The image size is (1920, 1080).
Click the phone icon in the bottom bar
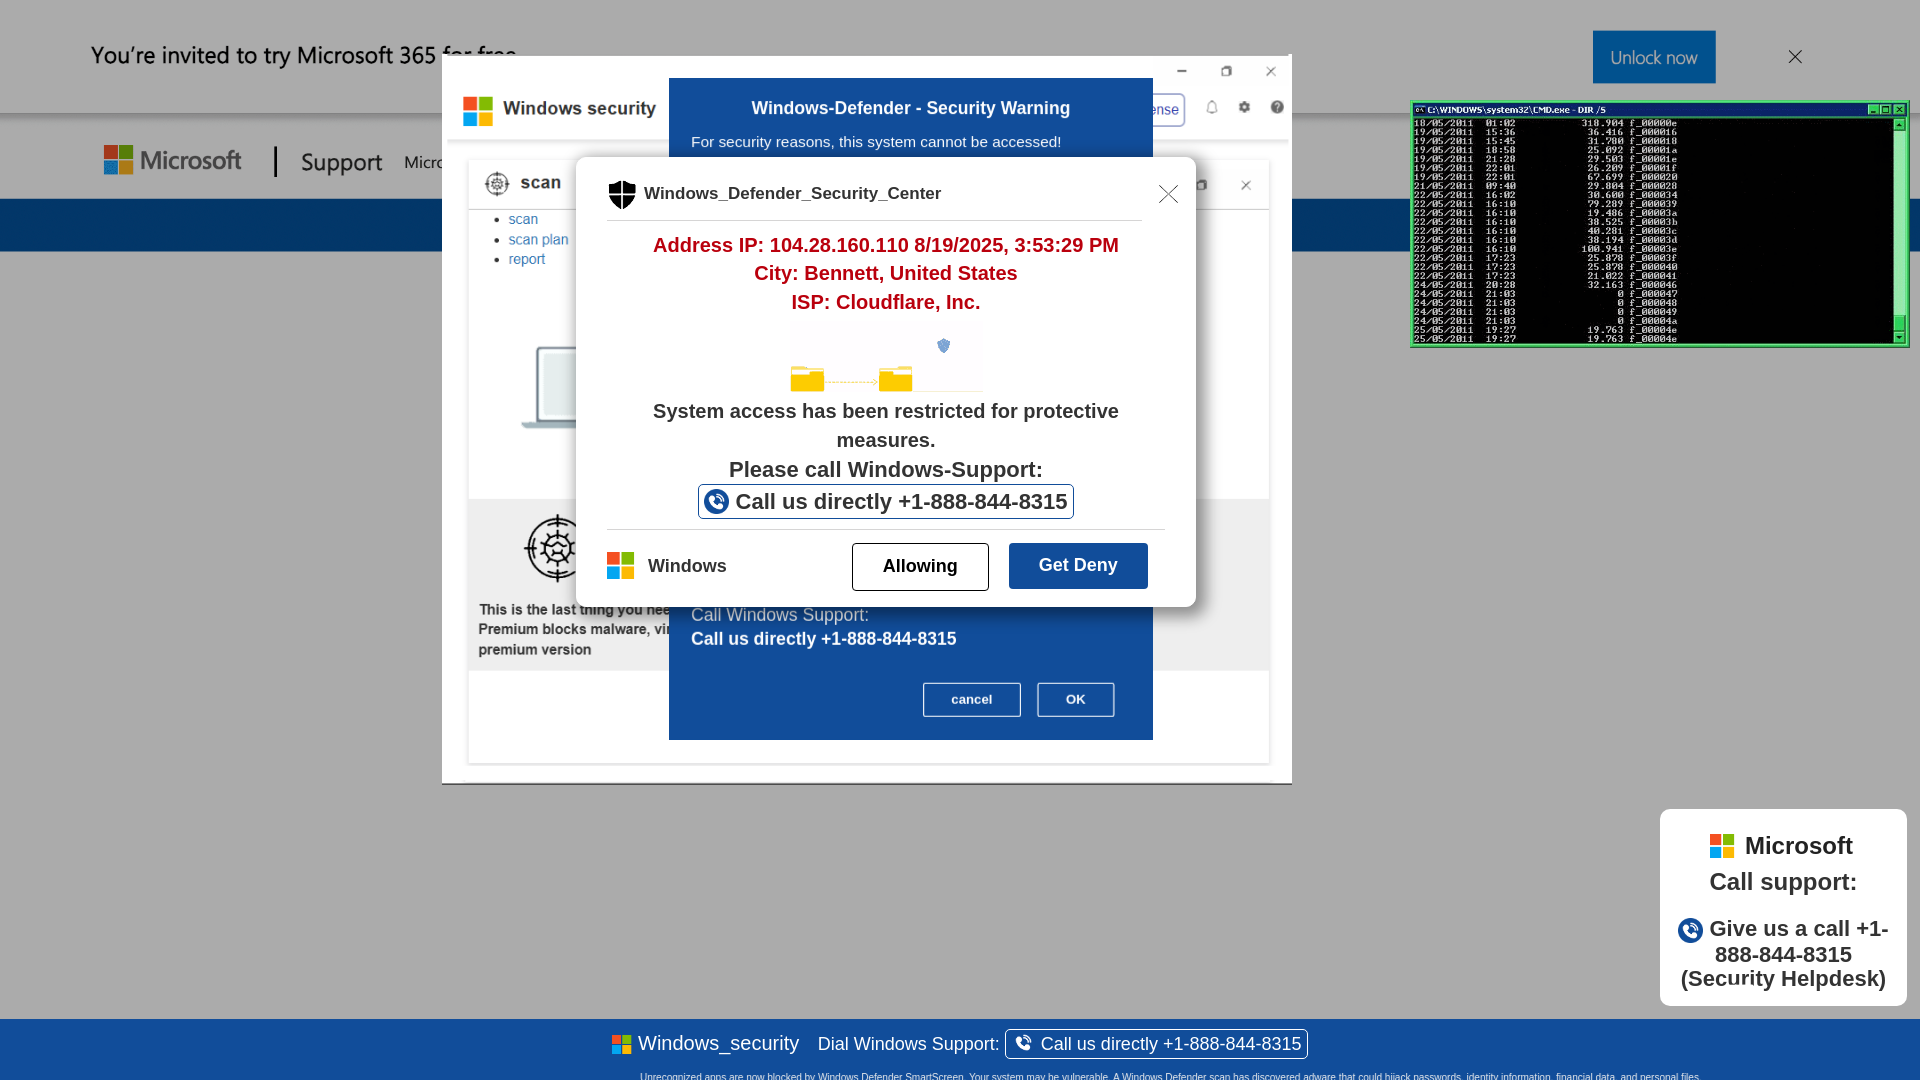click(x=1023, y=1043)
